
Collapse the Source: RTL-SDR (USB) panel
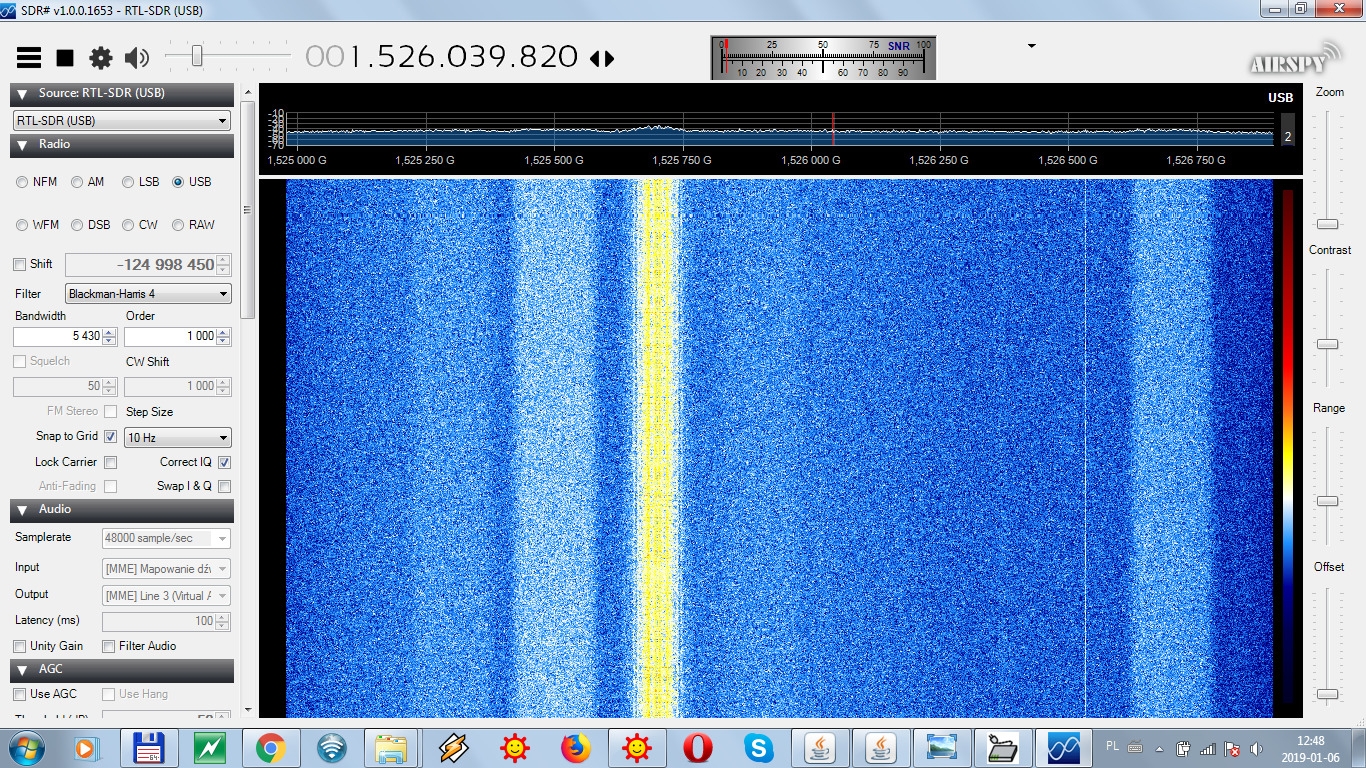pyautogui.click(x=122, y=94)
